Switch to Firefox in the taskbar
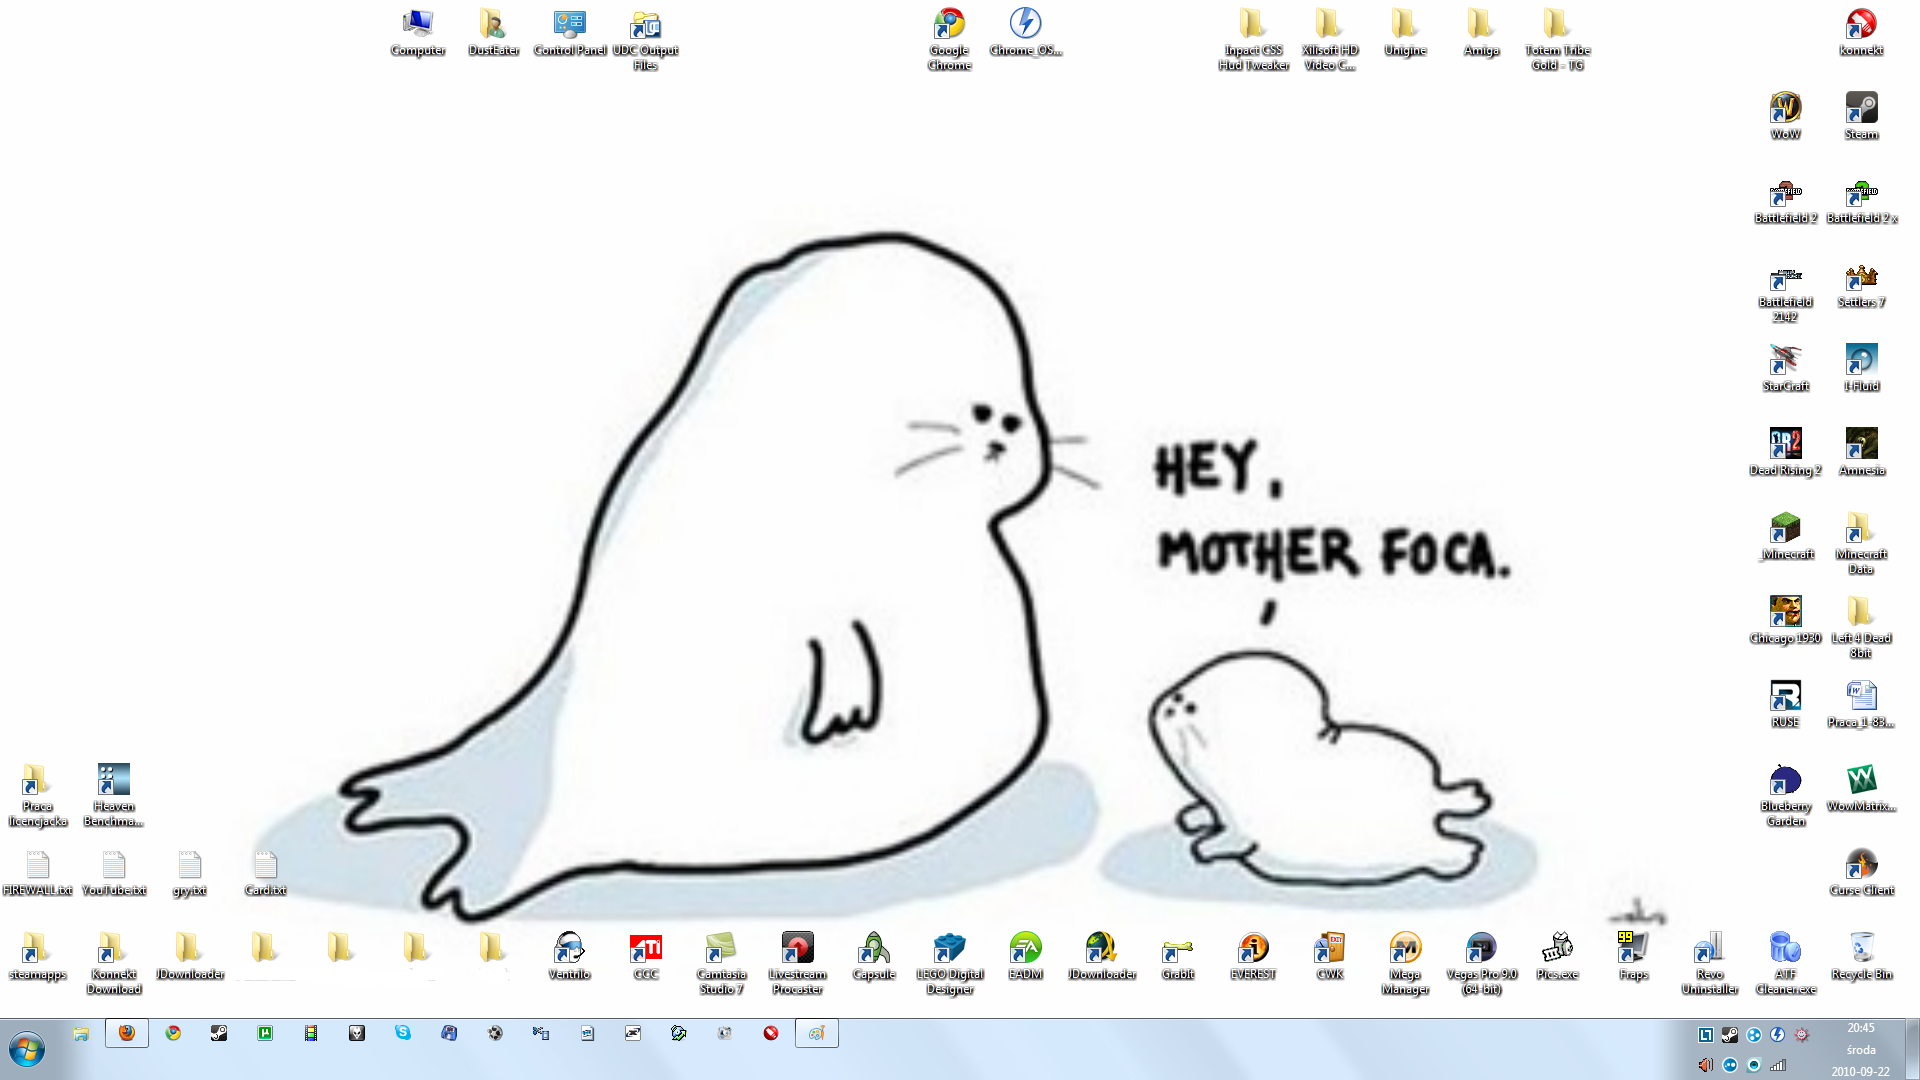 pyautogui.click(x=127, y=1033)
